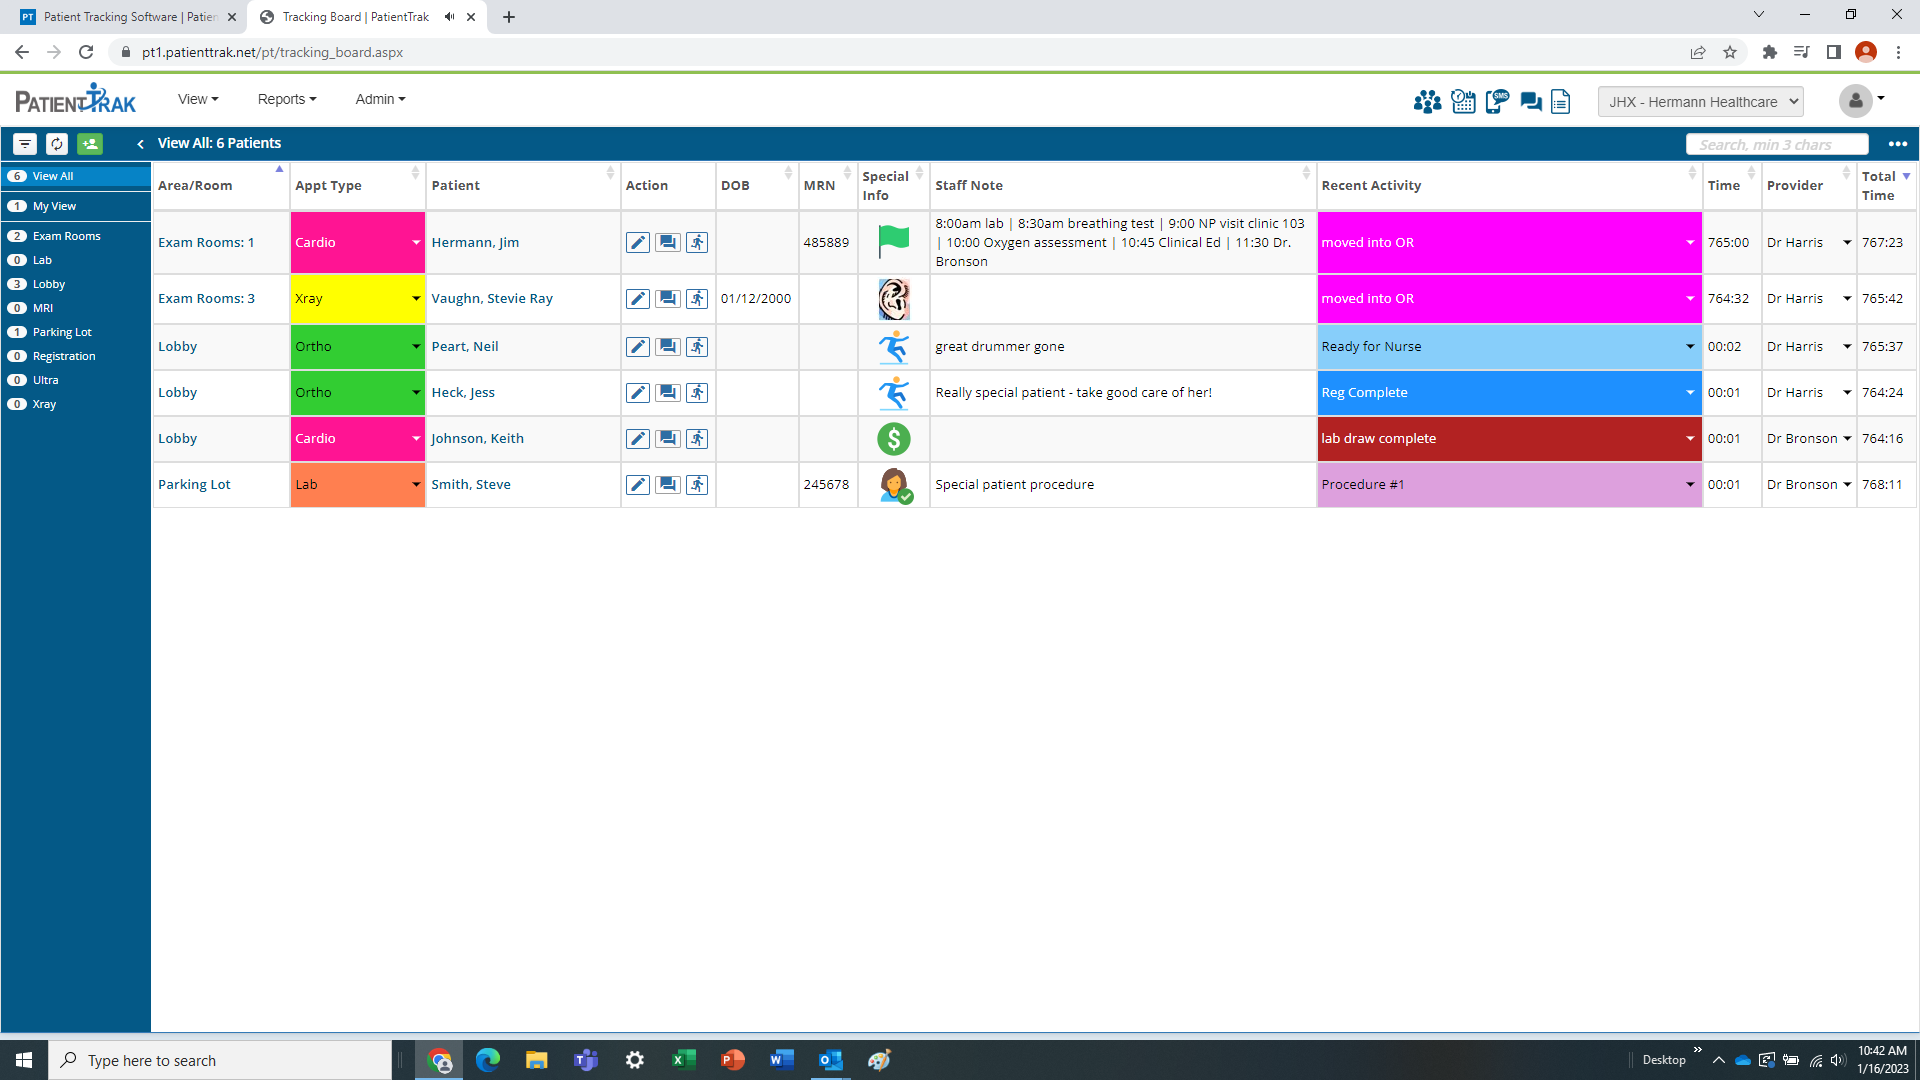
Task: Open Microsoft Teams from the taskbar
Action: pyautogui.click(x=586, y=1060)
